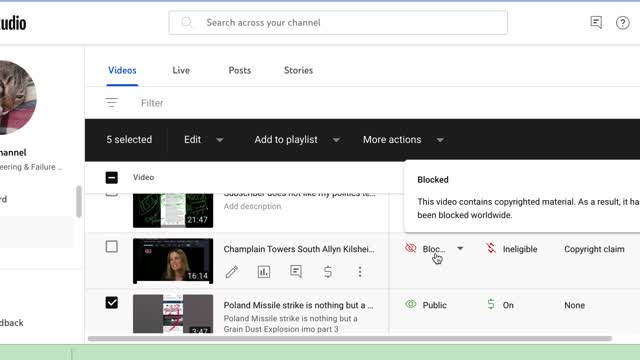Screen dimensions: 640x360
Task: Open monetization dollar icon for Champlain Towers video
Action: (328, 272)
